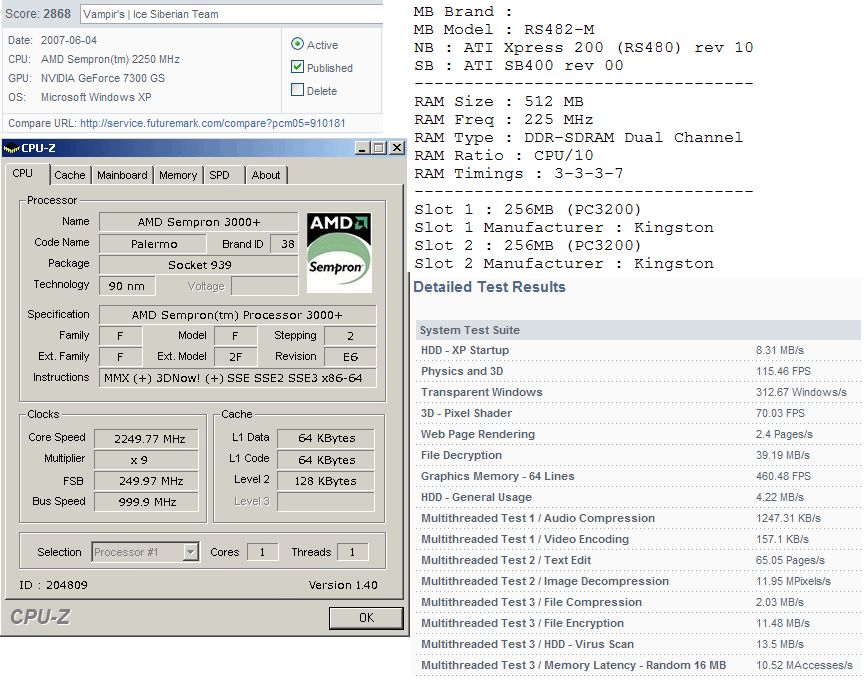Click the Ext. Model value 2F
Image resolution: width=864 pixels, height=687 pixels.
[x=235, y=356]
